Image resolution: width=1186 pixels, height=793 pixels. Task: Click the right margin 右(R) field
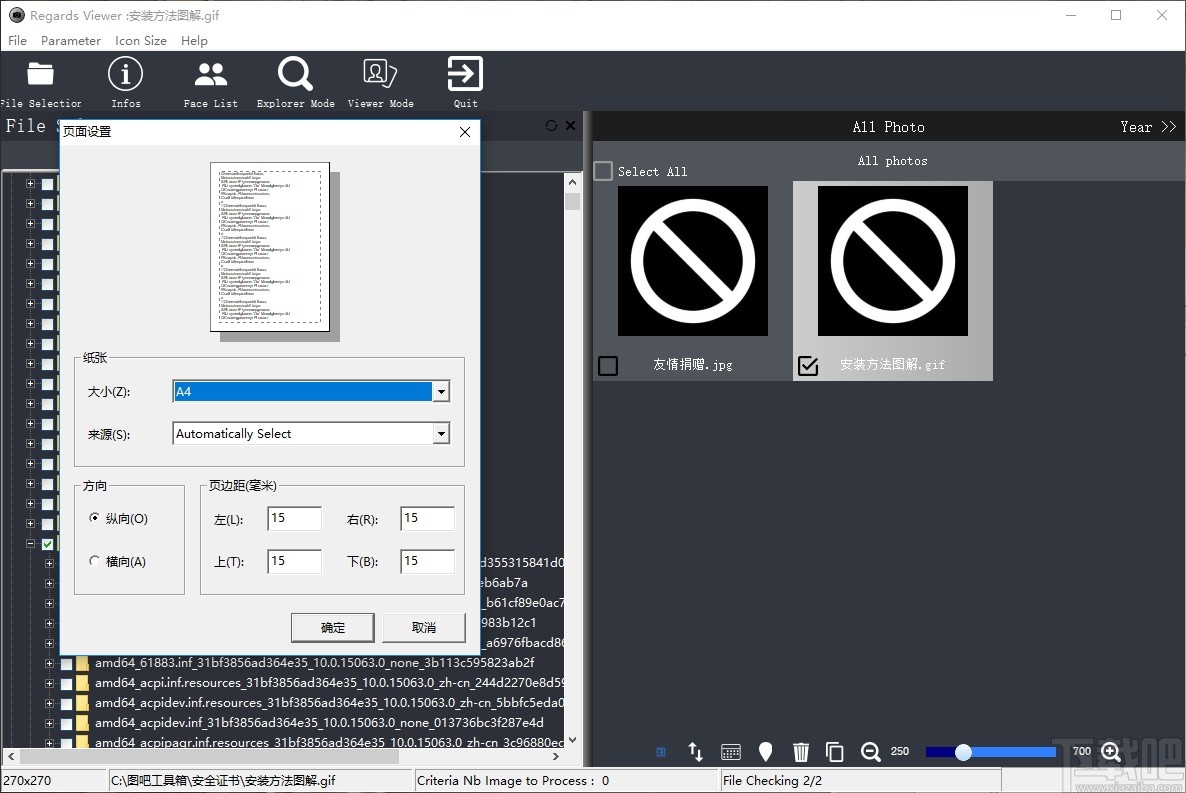coord(427,518)
